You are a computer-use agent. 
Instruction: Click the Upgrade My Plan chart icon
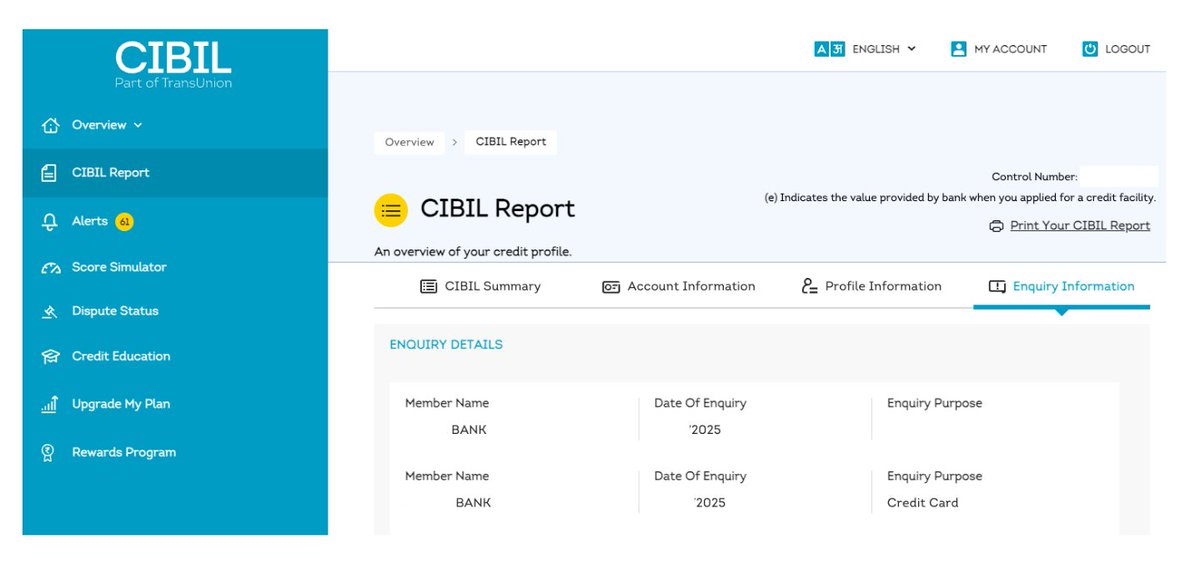click(49, 404)
